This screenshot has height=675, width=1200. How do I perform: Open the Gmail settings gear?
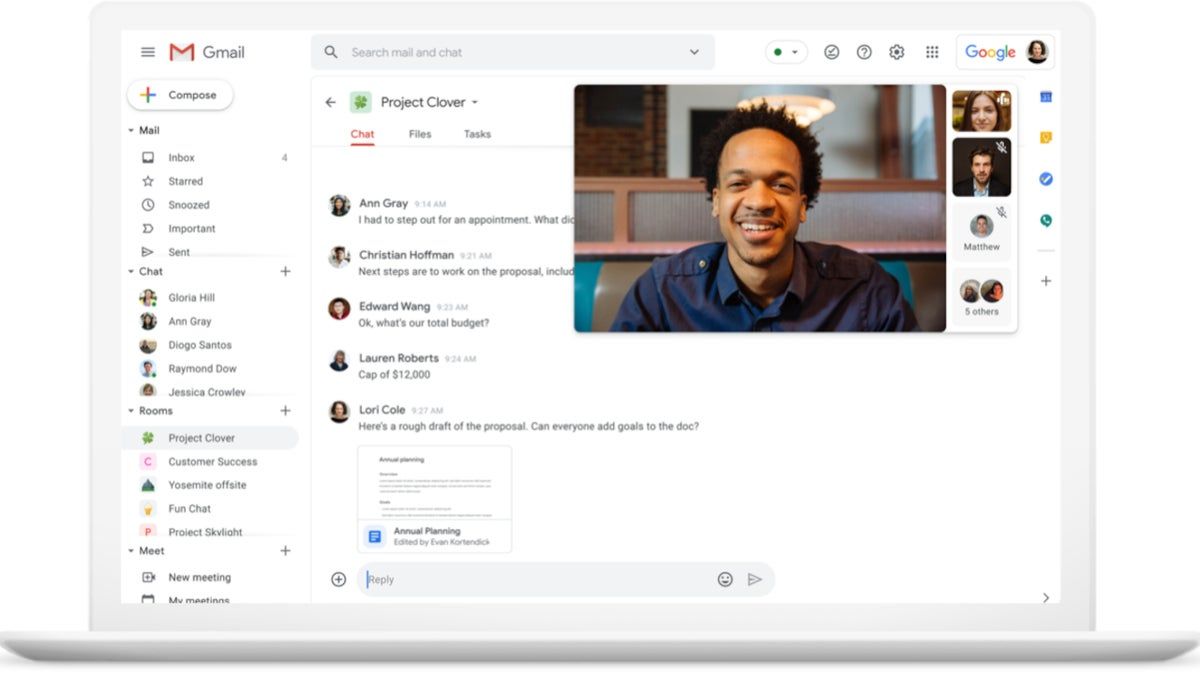click(896, 51)
